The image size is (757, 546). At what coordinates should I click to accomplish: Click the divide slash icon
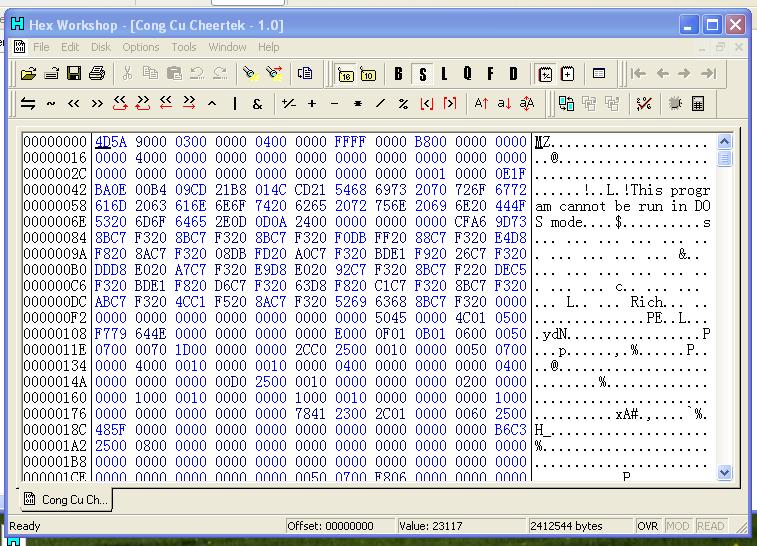(x=380, y=103)
